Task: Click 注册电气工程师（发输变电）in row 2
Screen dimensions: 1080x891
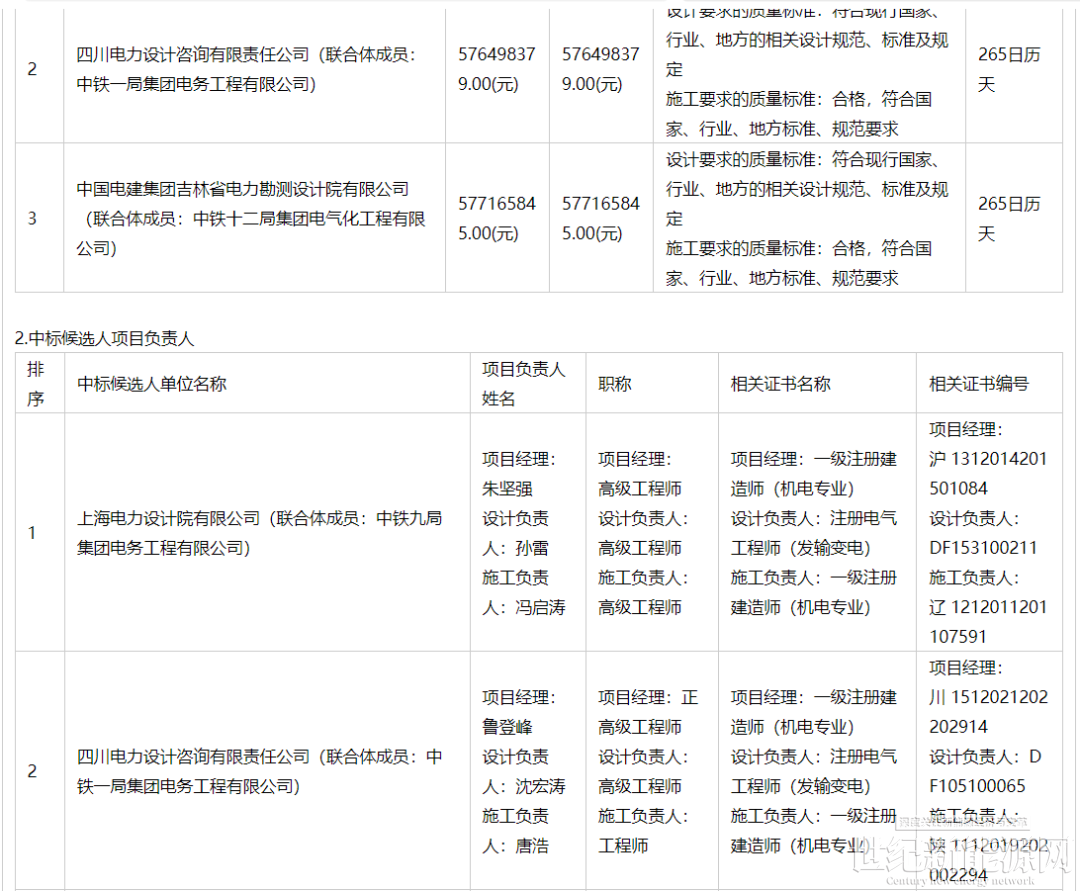Action: (x=813, y=771)
